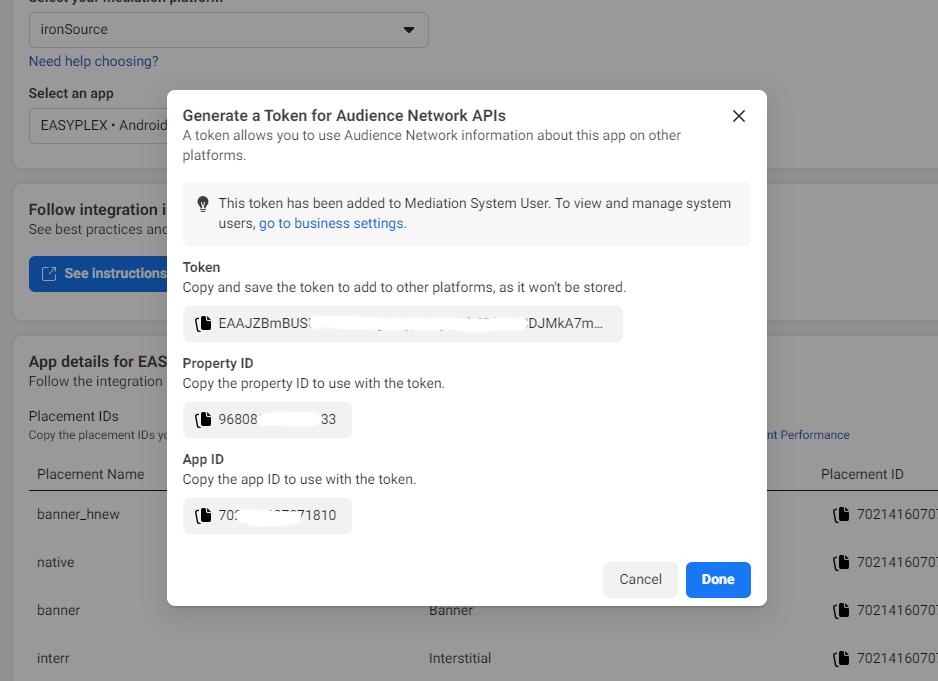Copy placement ID in the banner row
938x681 pixels.
(841, 611)
